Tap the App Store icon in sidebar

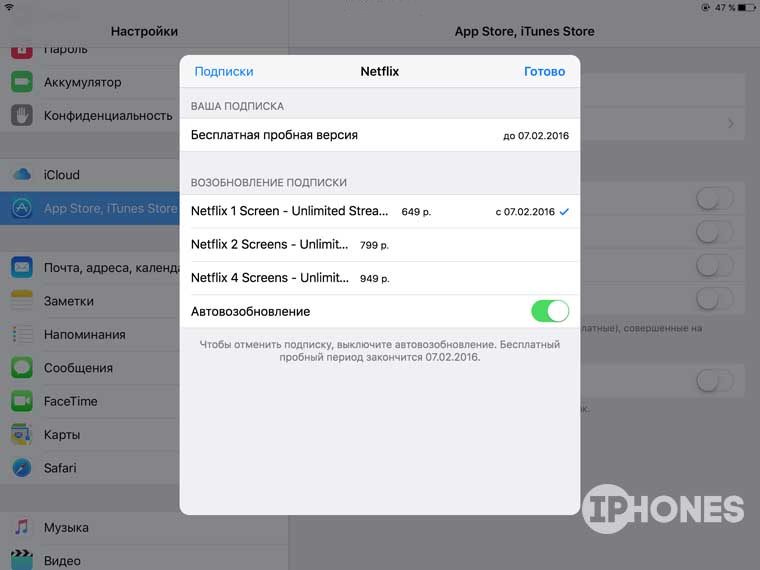coord(22,208)
